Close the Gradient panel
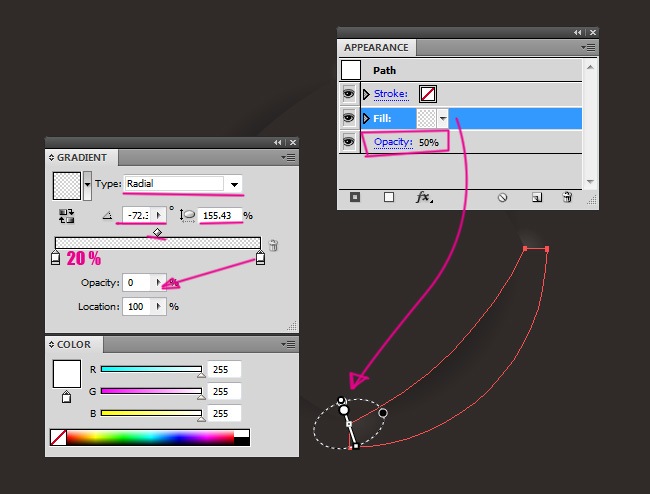Image resolution: width=650 pixels, height=494 pixels. [x=293, y=143]
